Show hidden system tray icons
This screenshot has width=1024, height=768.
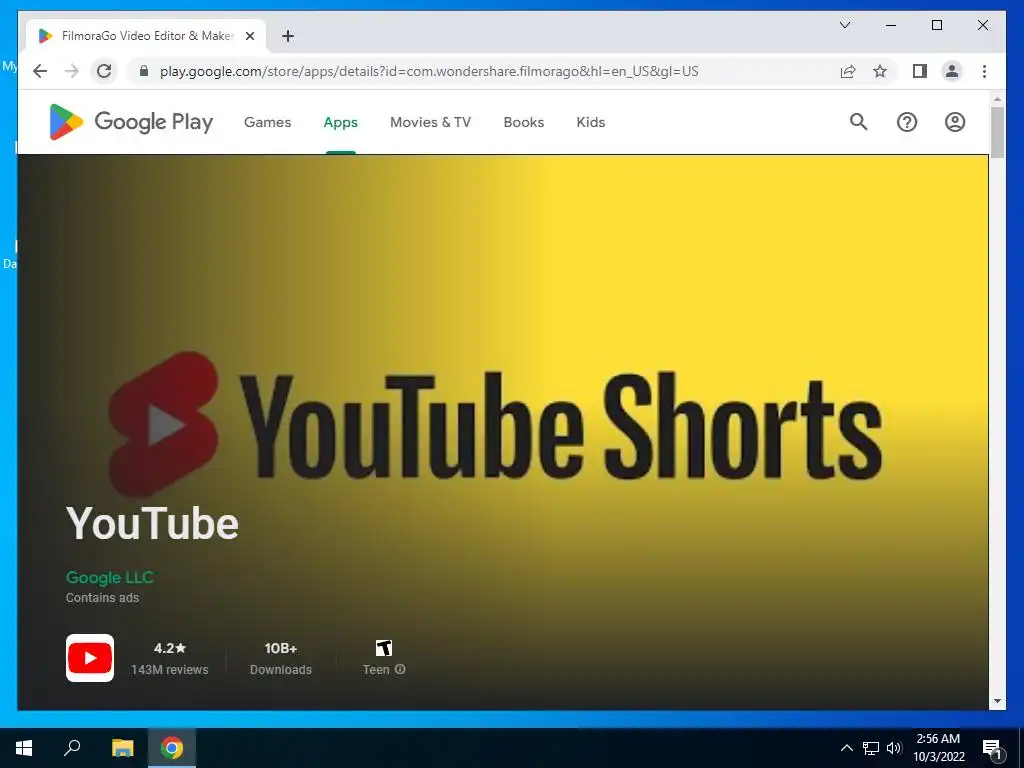pyautogui.click(x=846, y=748)
